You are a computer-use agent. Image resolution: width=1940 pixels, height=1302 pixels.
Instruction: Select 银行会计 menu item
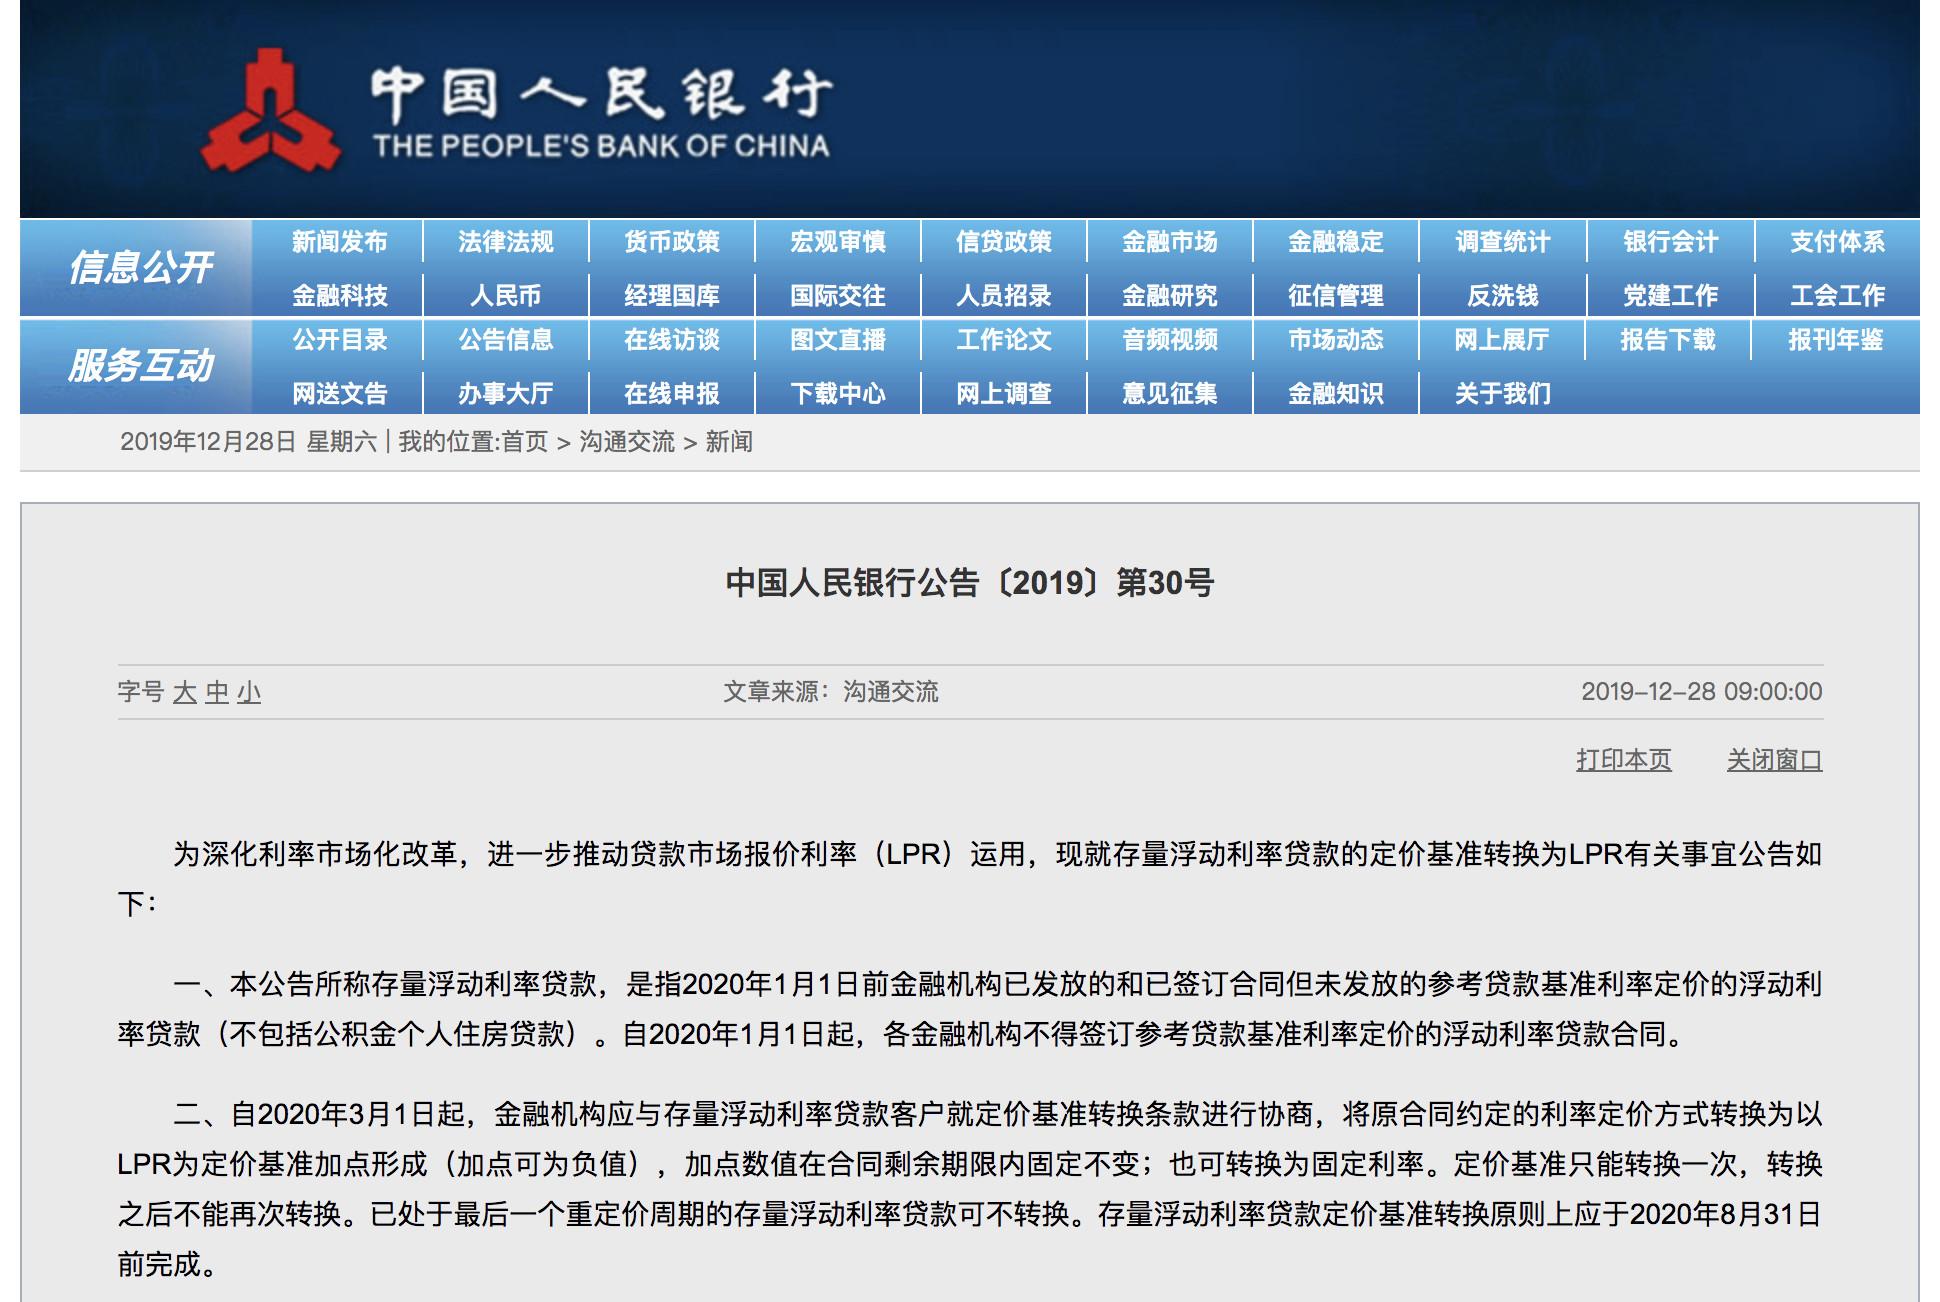point(1670,242)
